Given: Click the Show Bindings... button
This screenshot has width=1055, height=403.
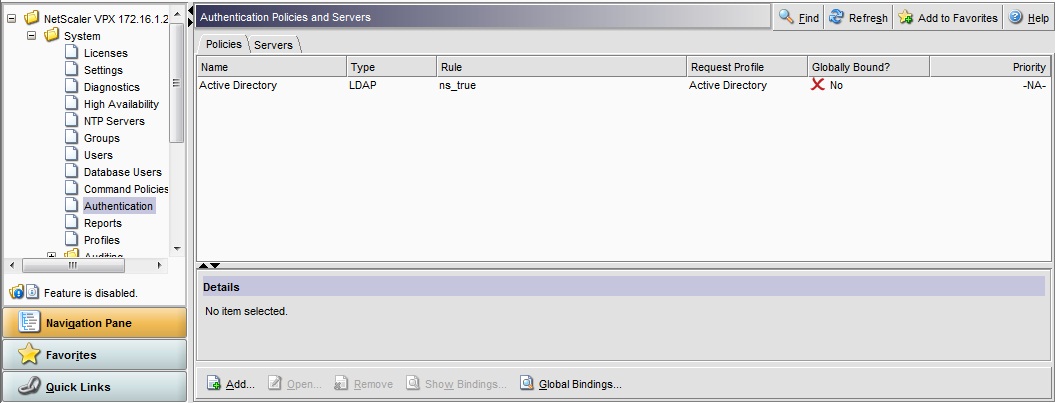Looking at the screenshot, I should [x=456, y=384].
